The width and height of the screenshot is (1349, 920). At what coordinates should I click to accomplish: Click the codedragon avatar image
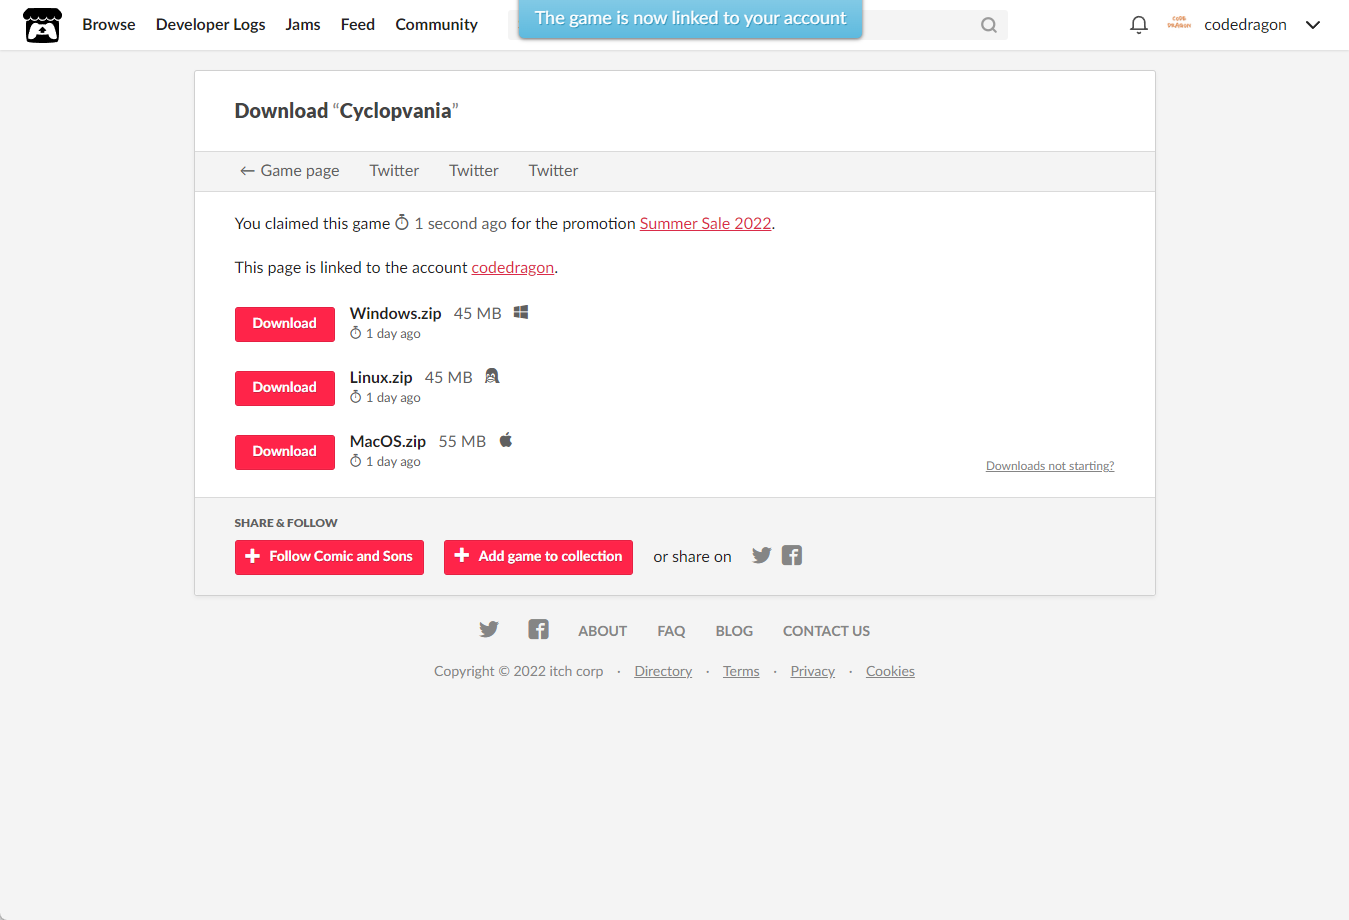point(1179,23)
